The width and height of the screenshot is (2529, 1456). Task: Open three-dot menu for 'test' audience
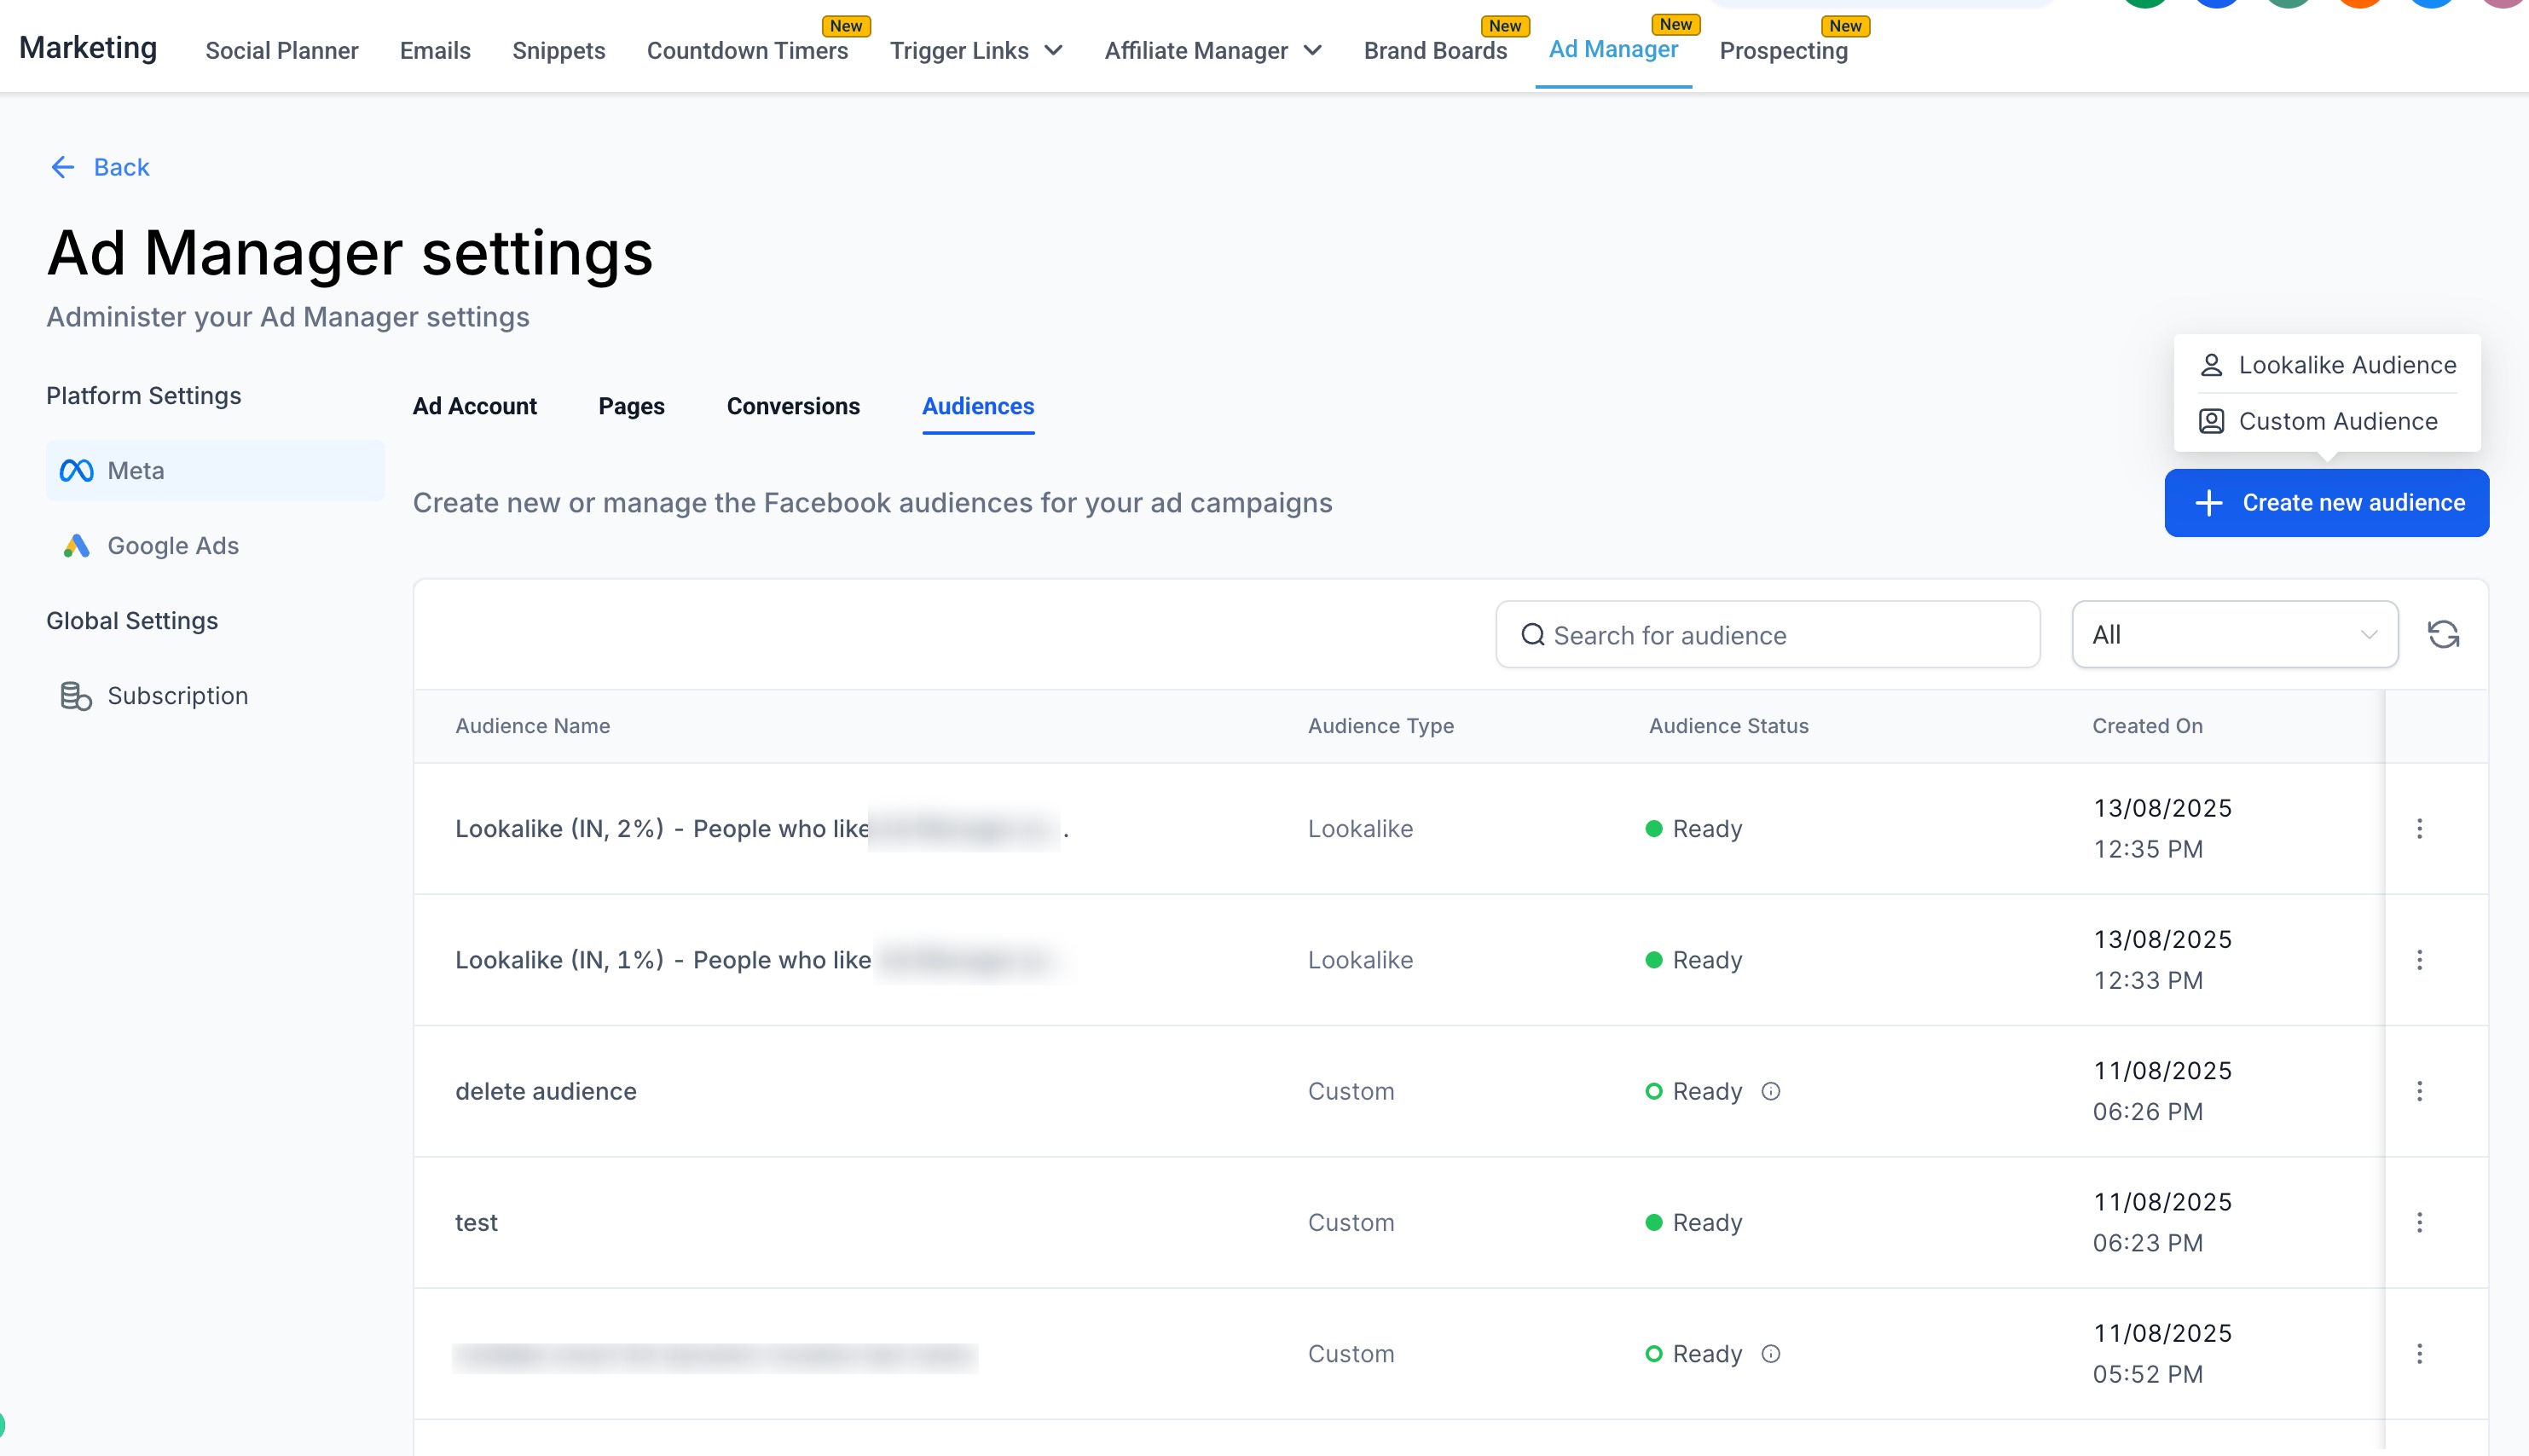pyautogui.click(x=2419, y=1222)
